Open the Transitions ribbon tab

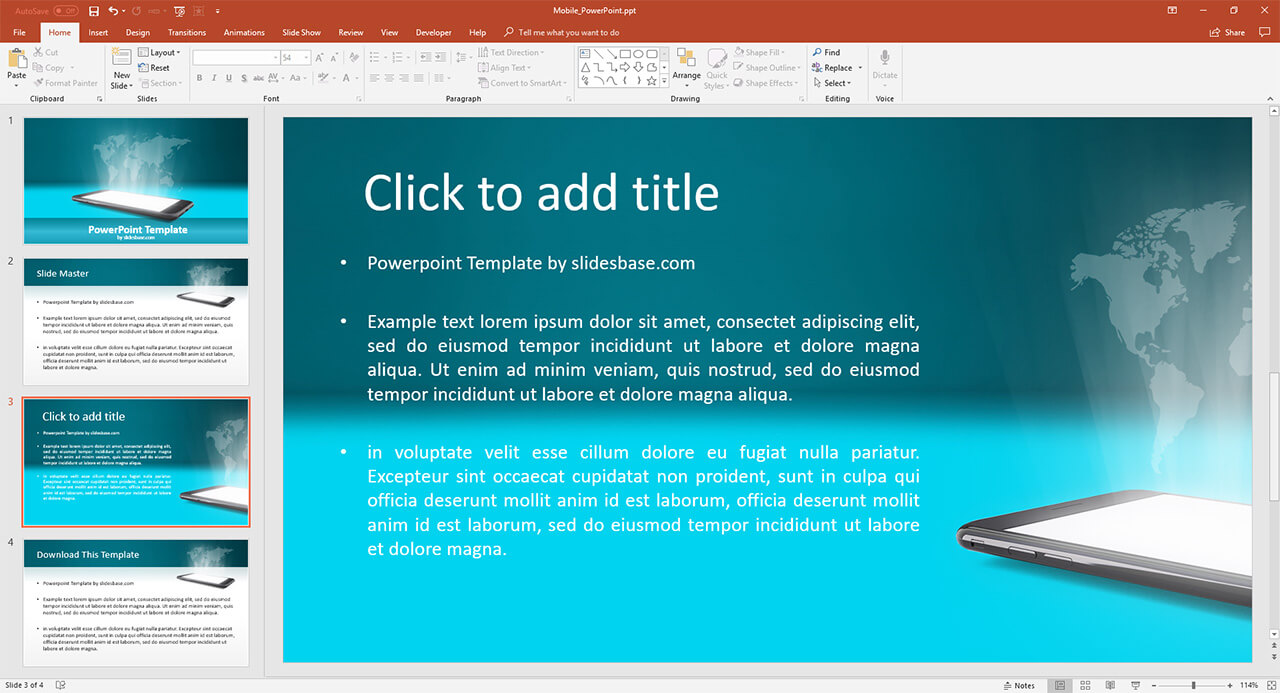coord(187,32)
